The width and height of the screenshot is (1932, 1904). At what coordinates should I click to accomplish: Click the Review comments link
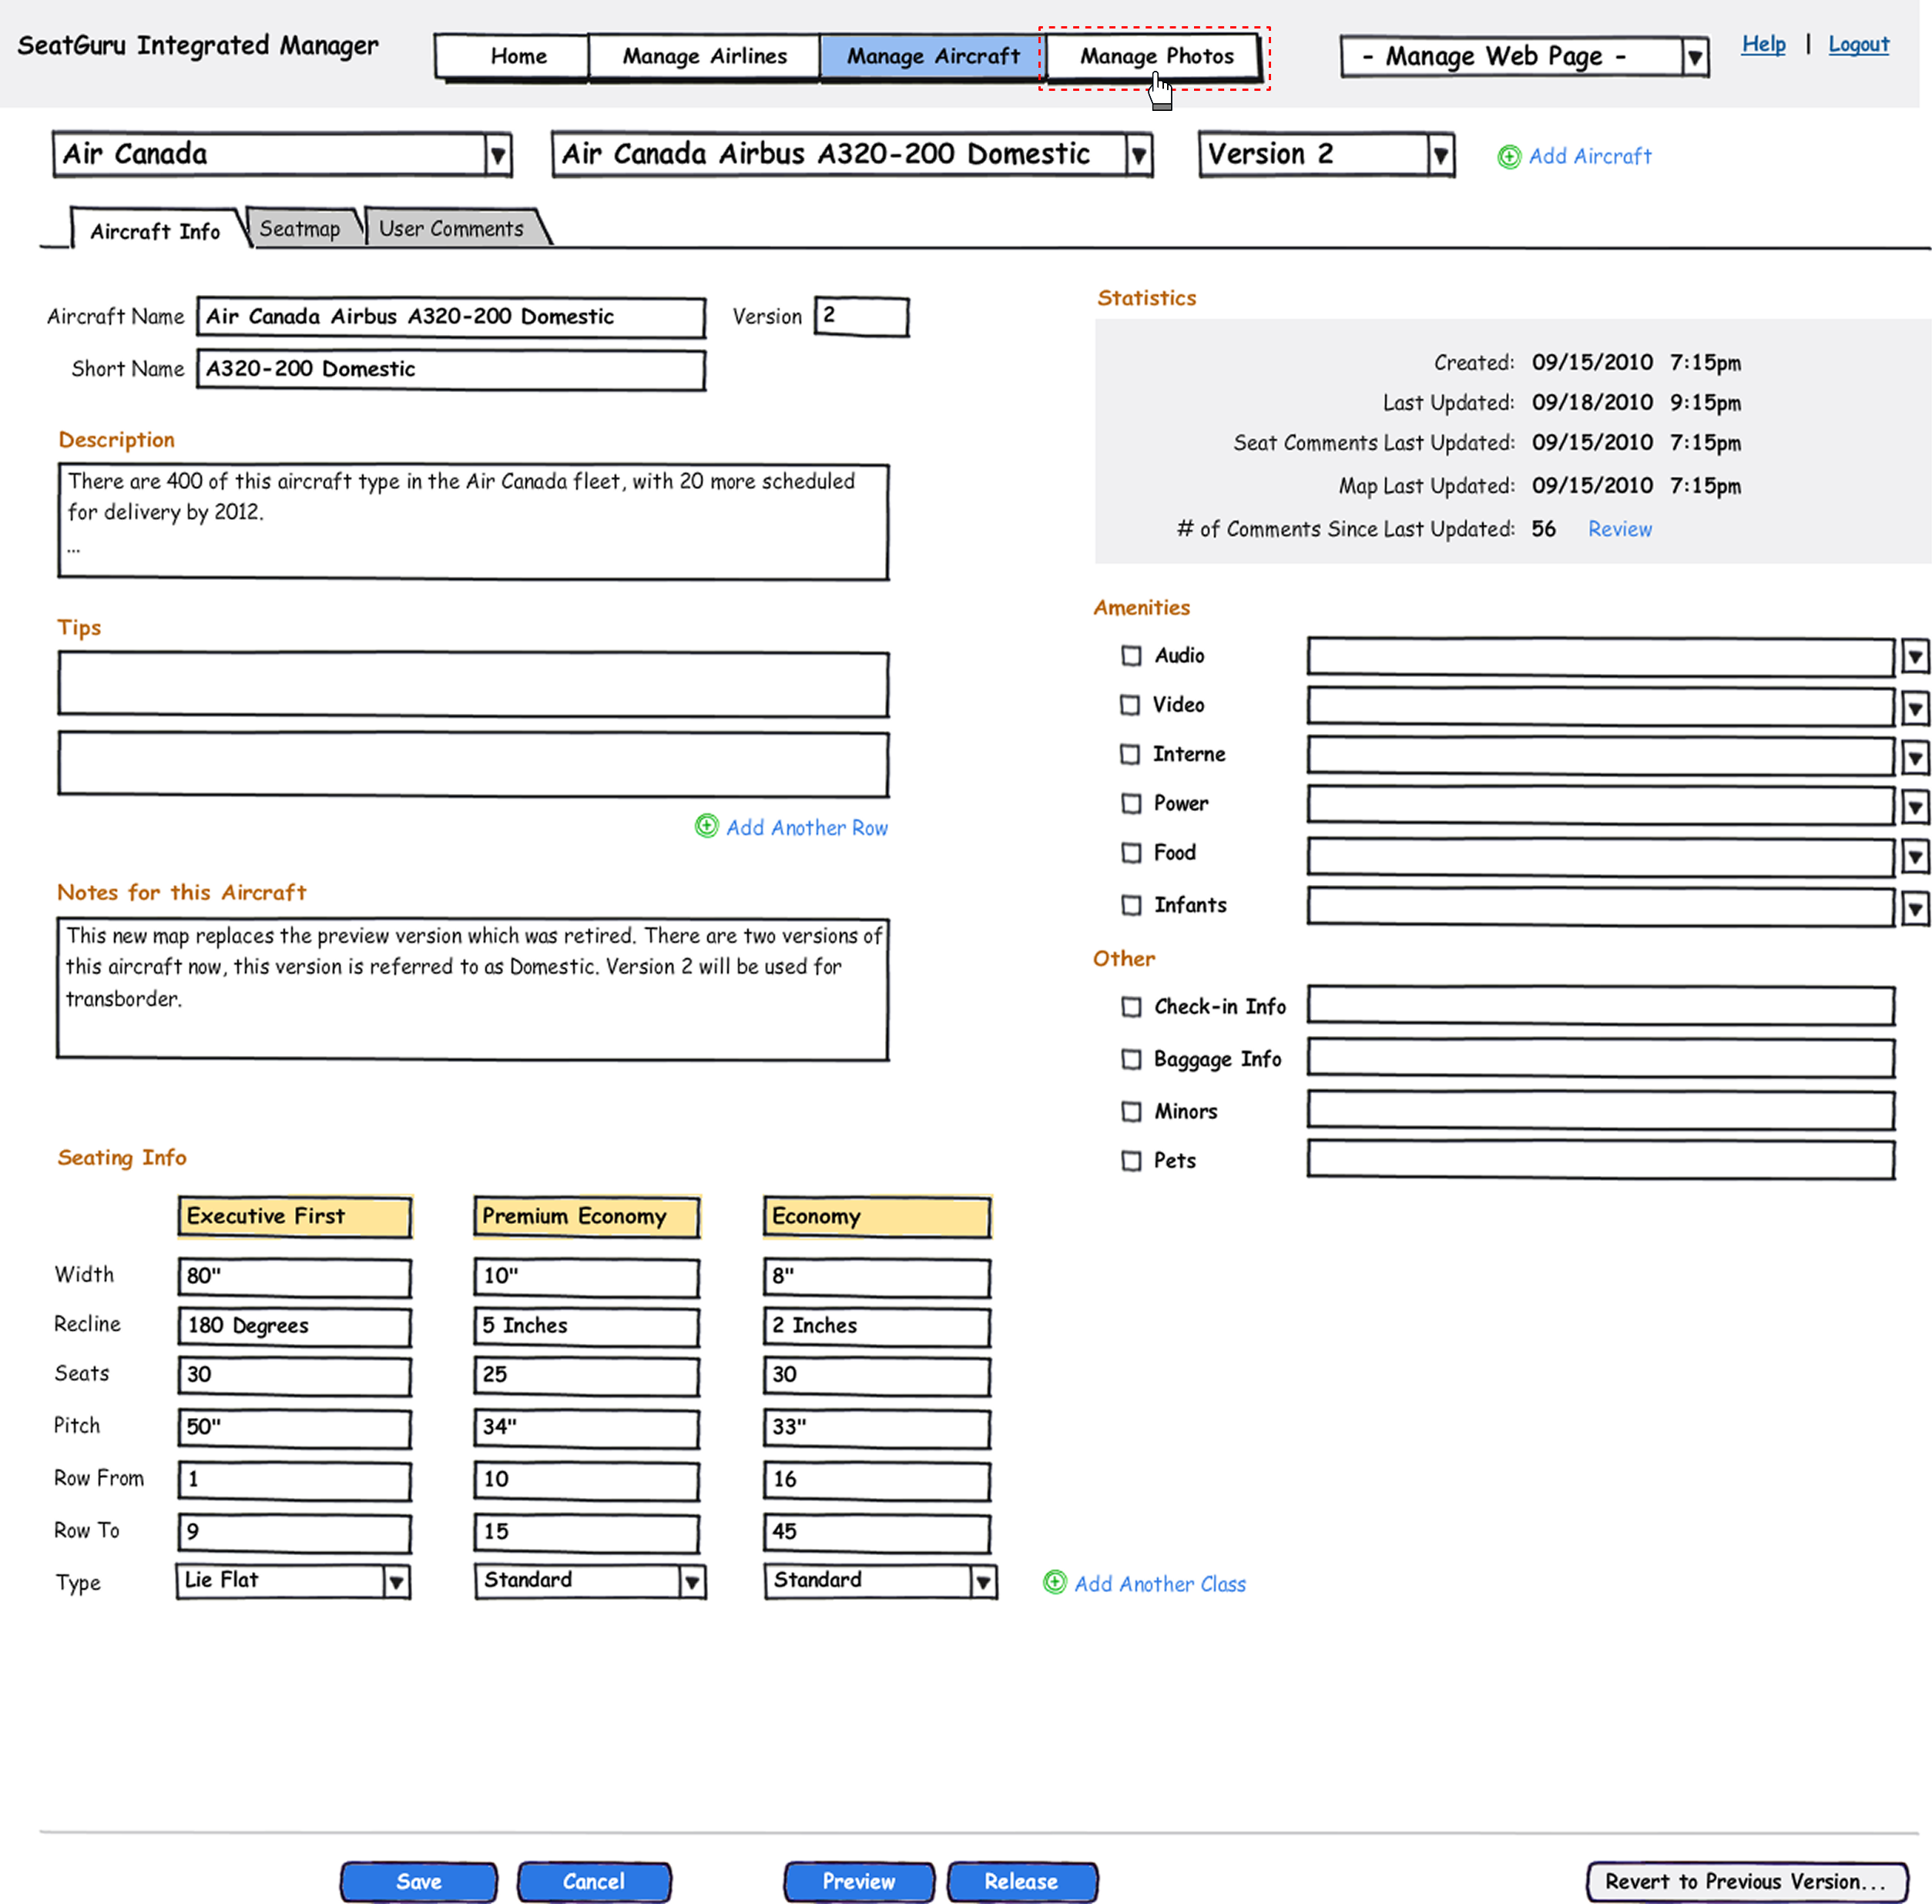[1619, 529]
